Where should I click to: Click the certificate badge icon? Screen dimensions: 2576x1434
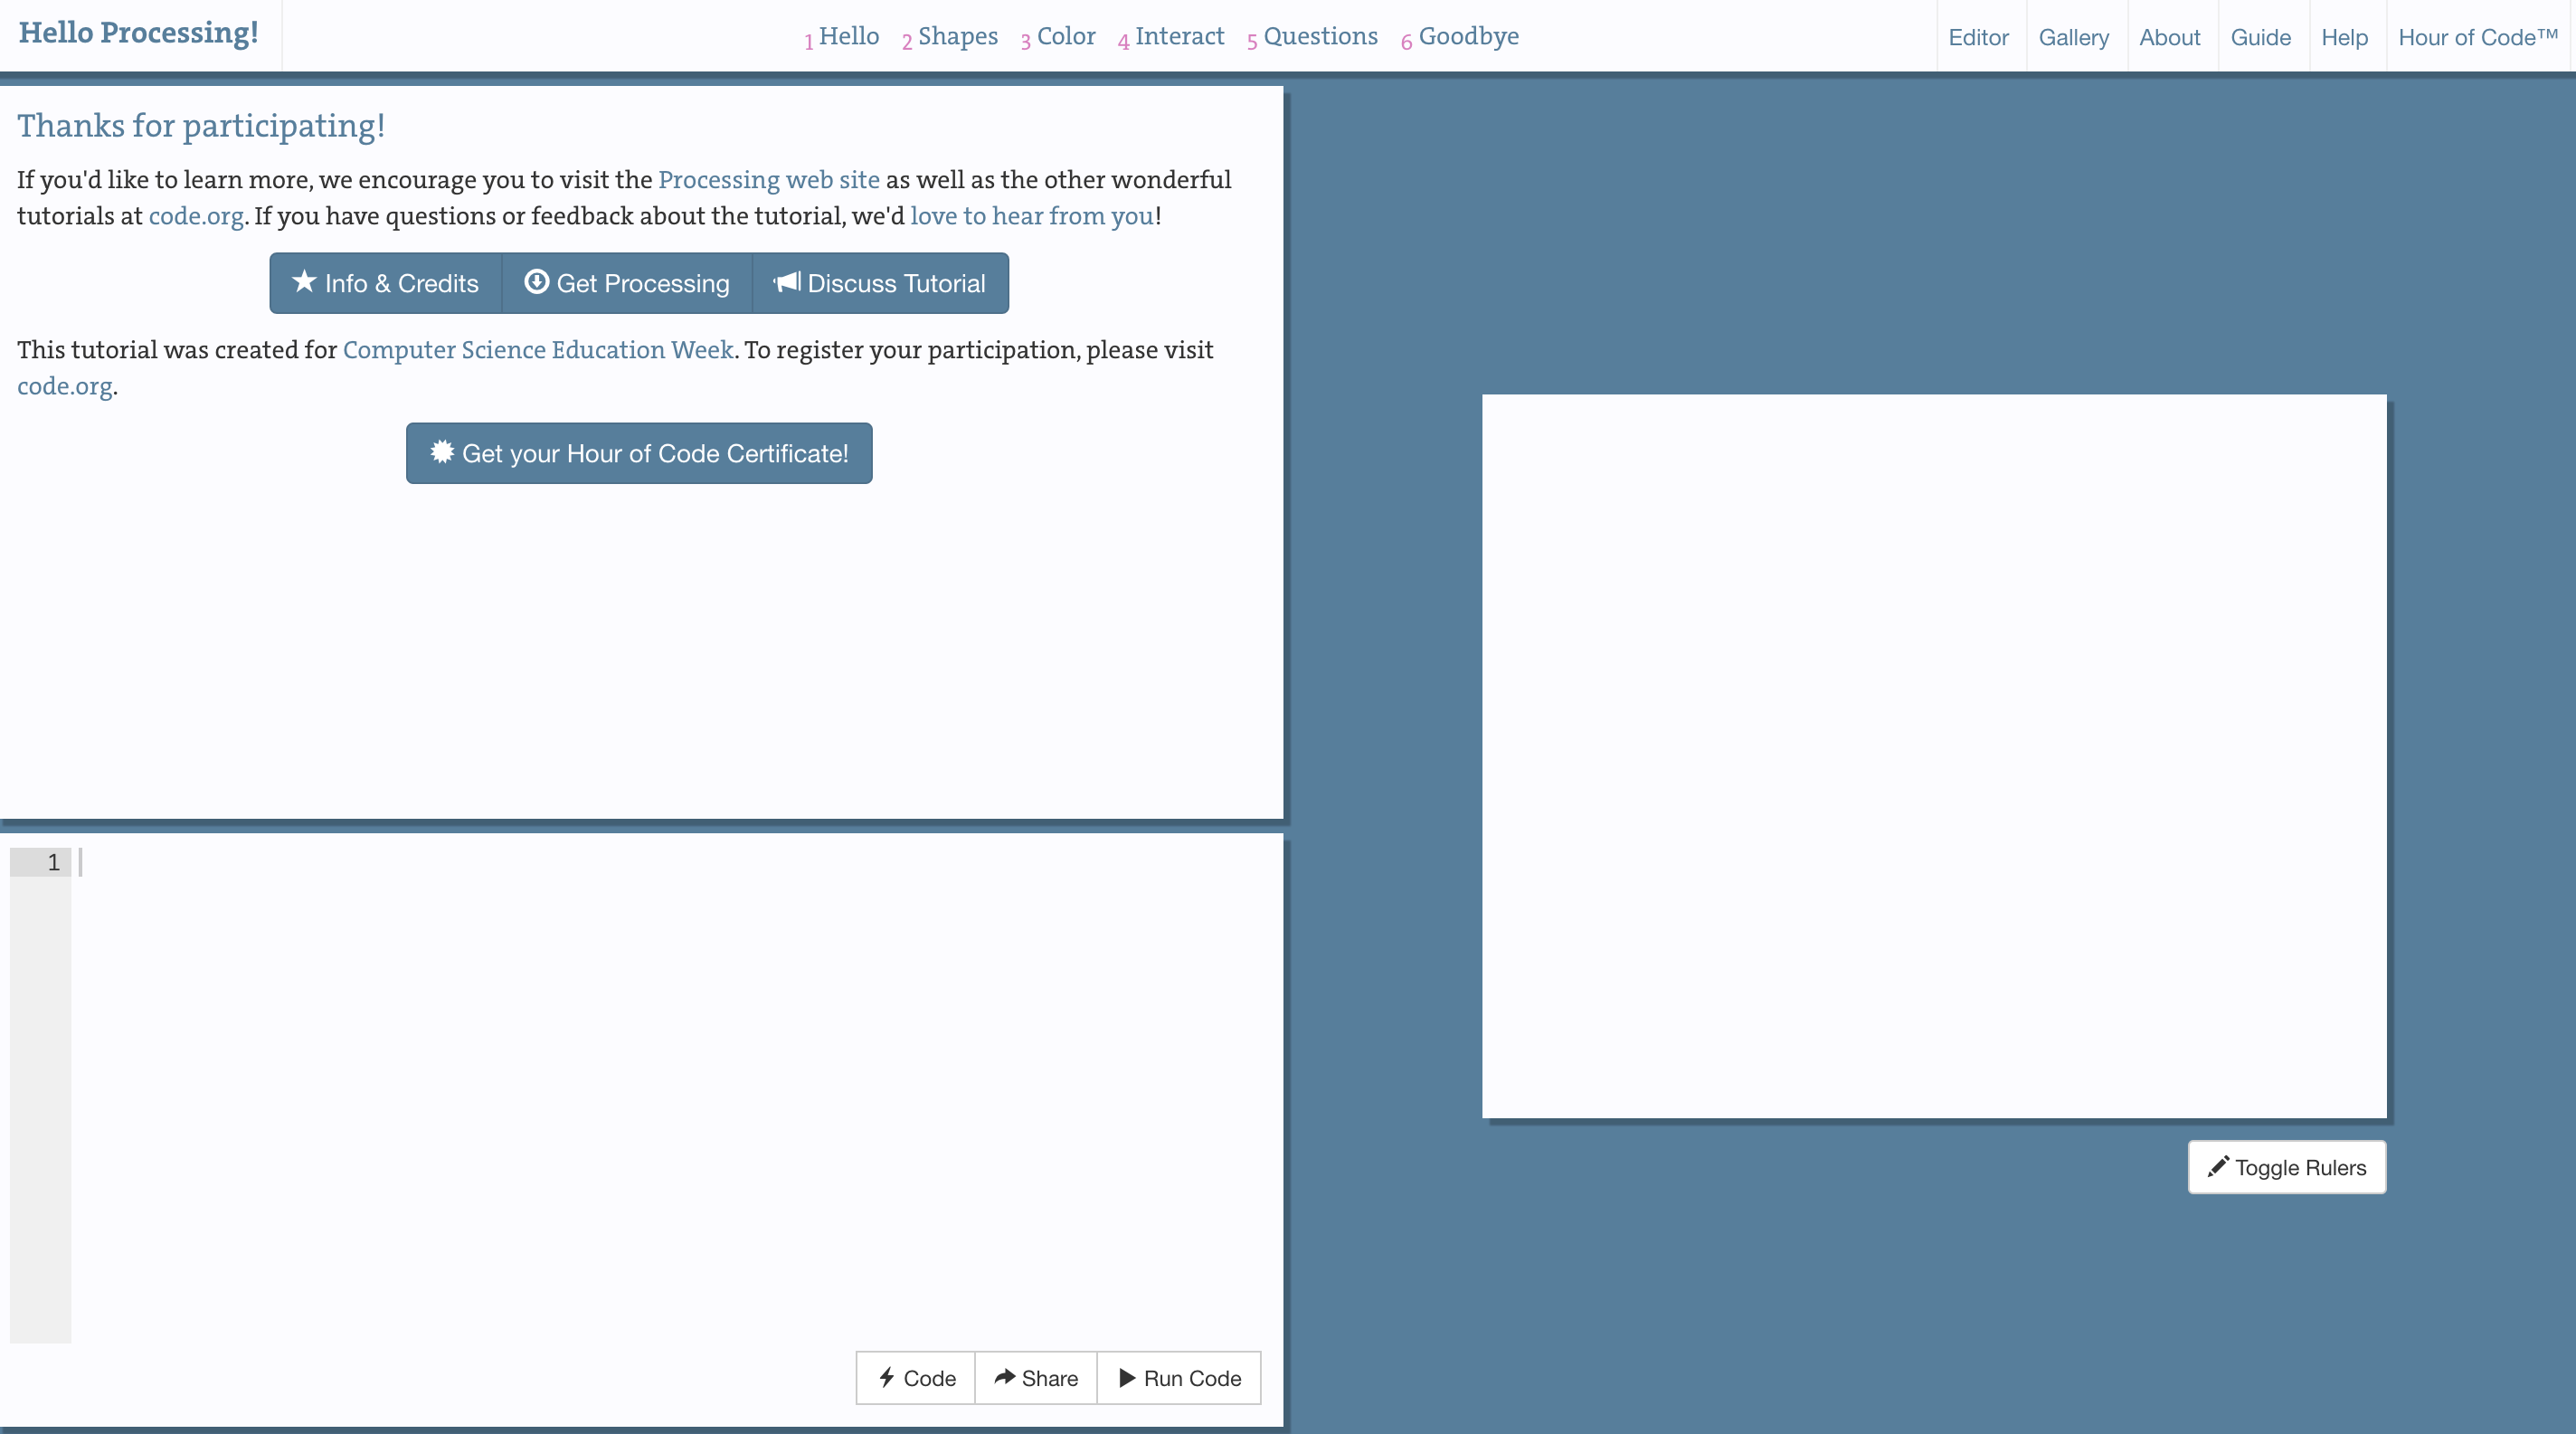click(x=442, y=452)
